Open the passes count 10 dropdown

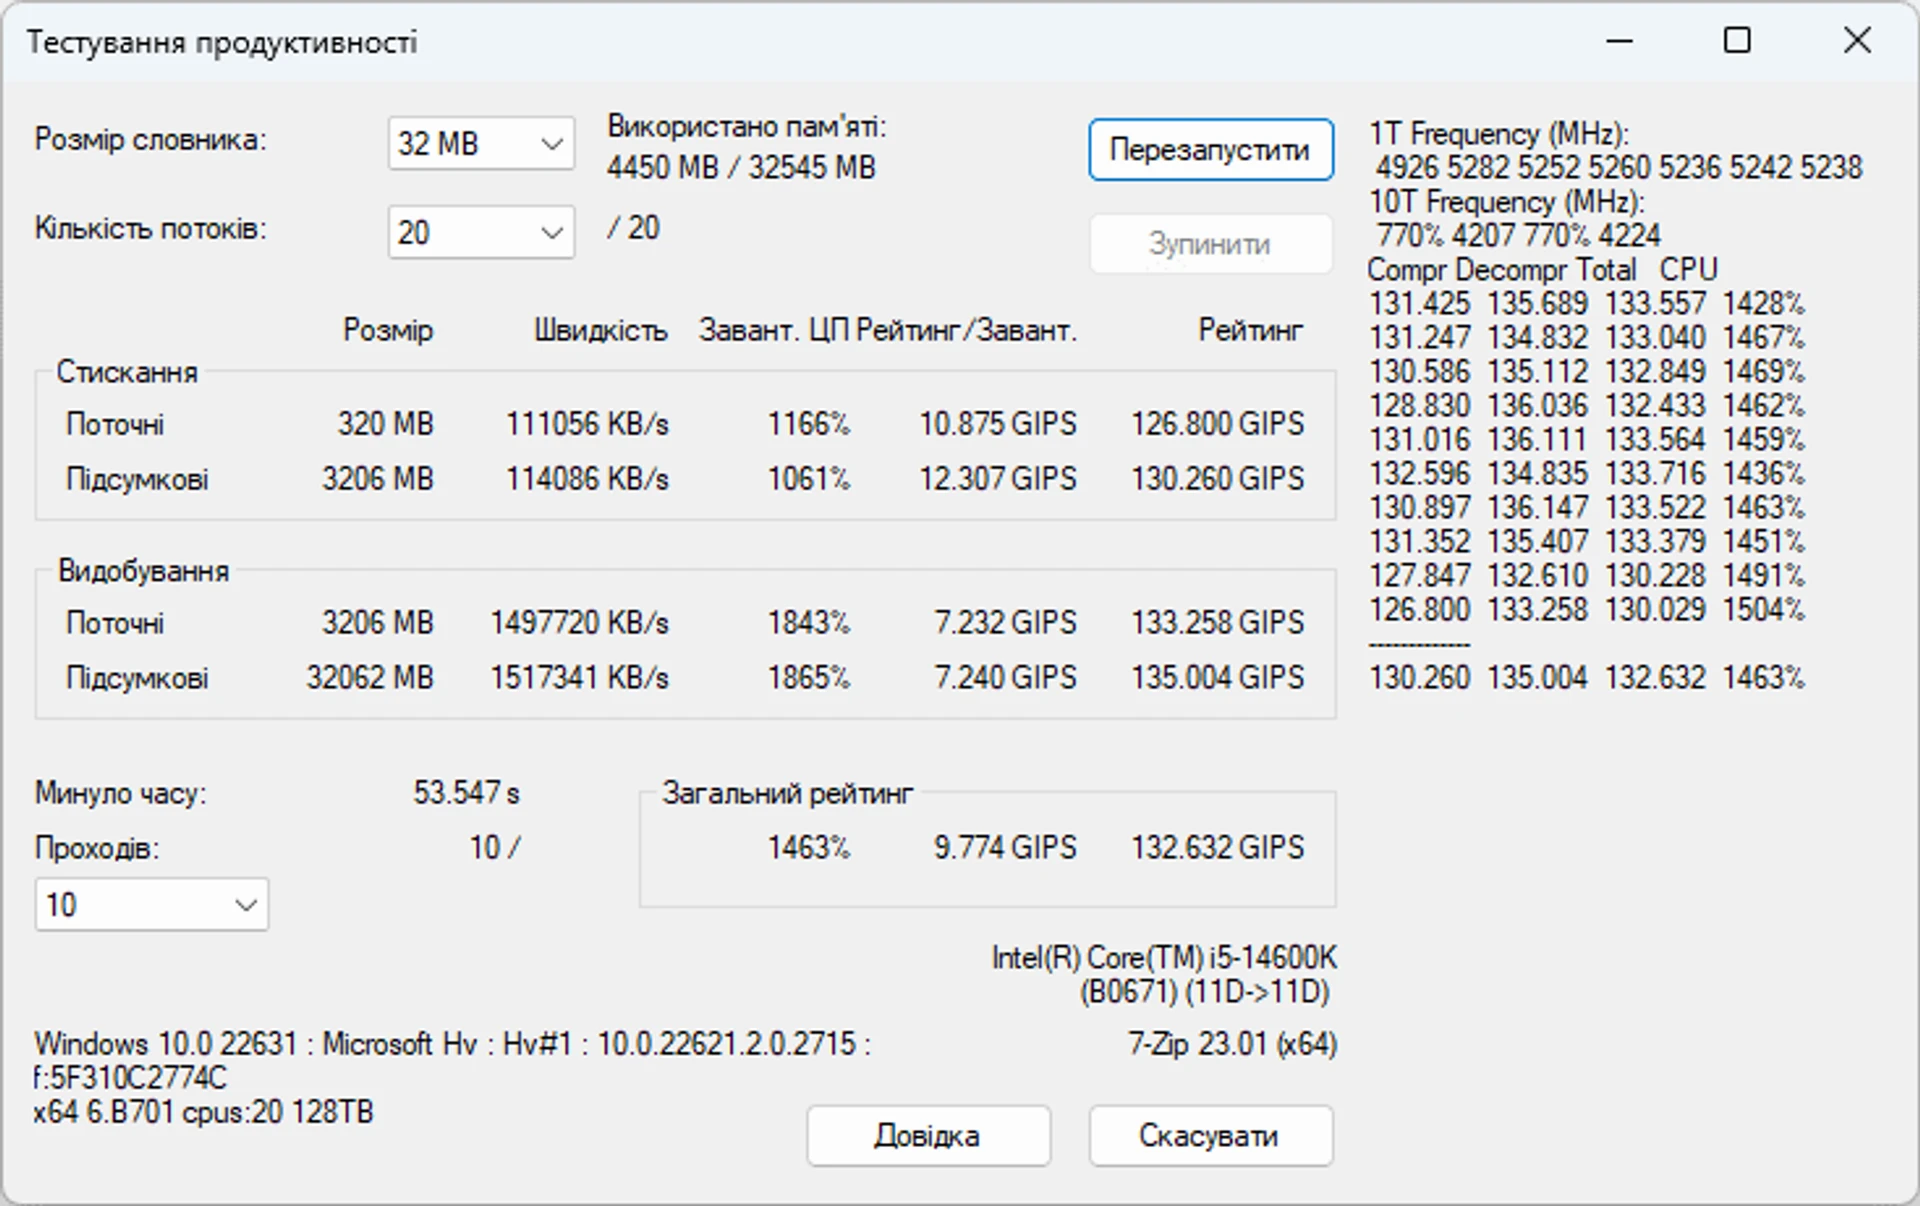pos(152,905)
